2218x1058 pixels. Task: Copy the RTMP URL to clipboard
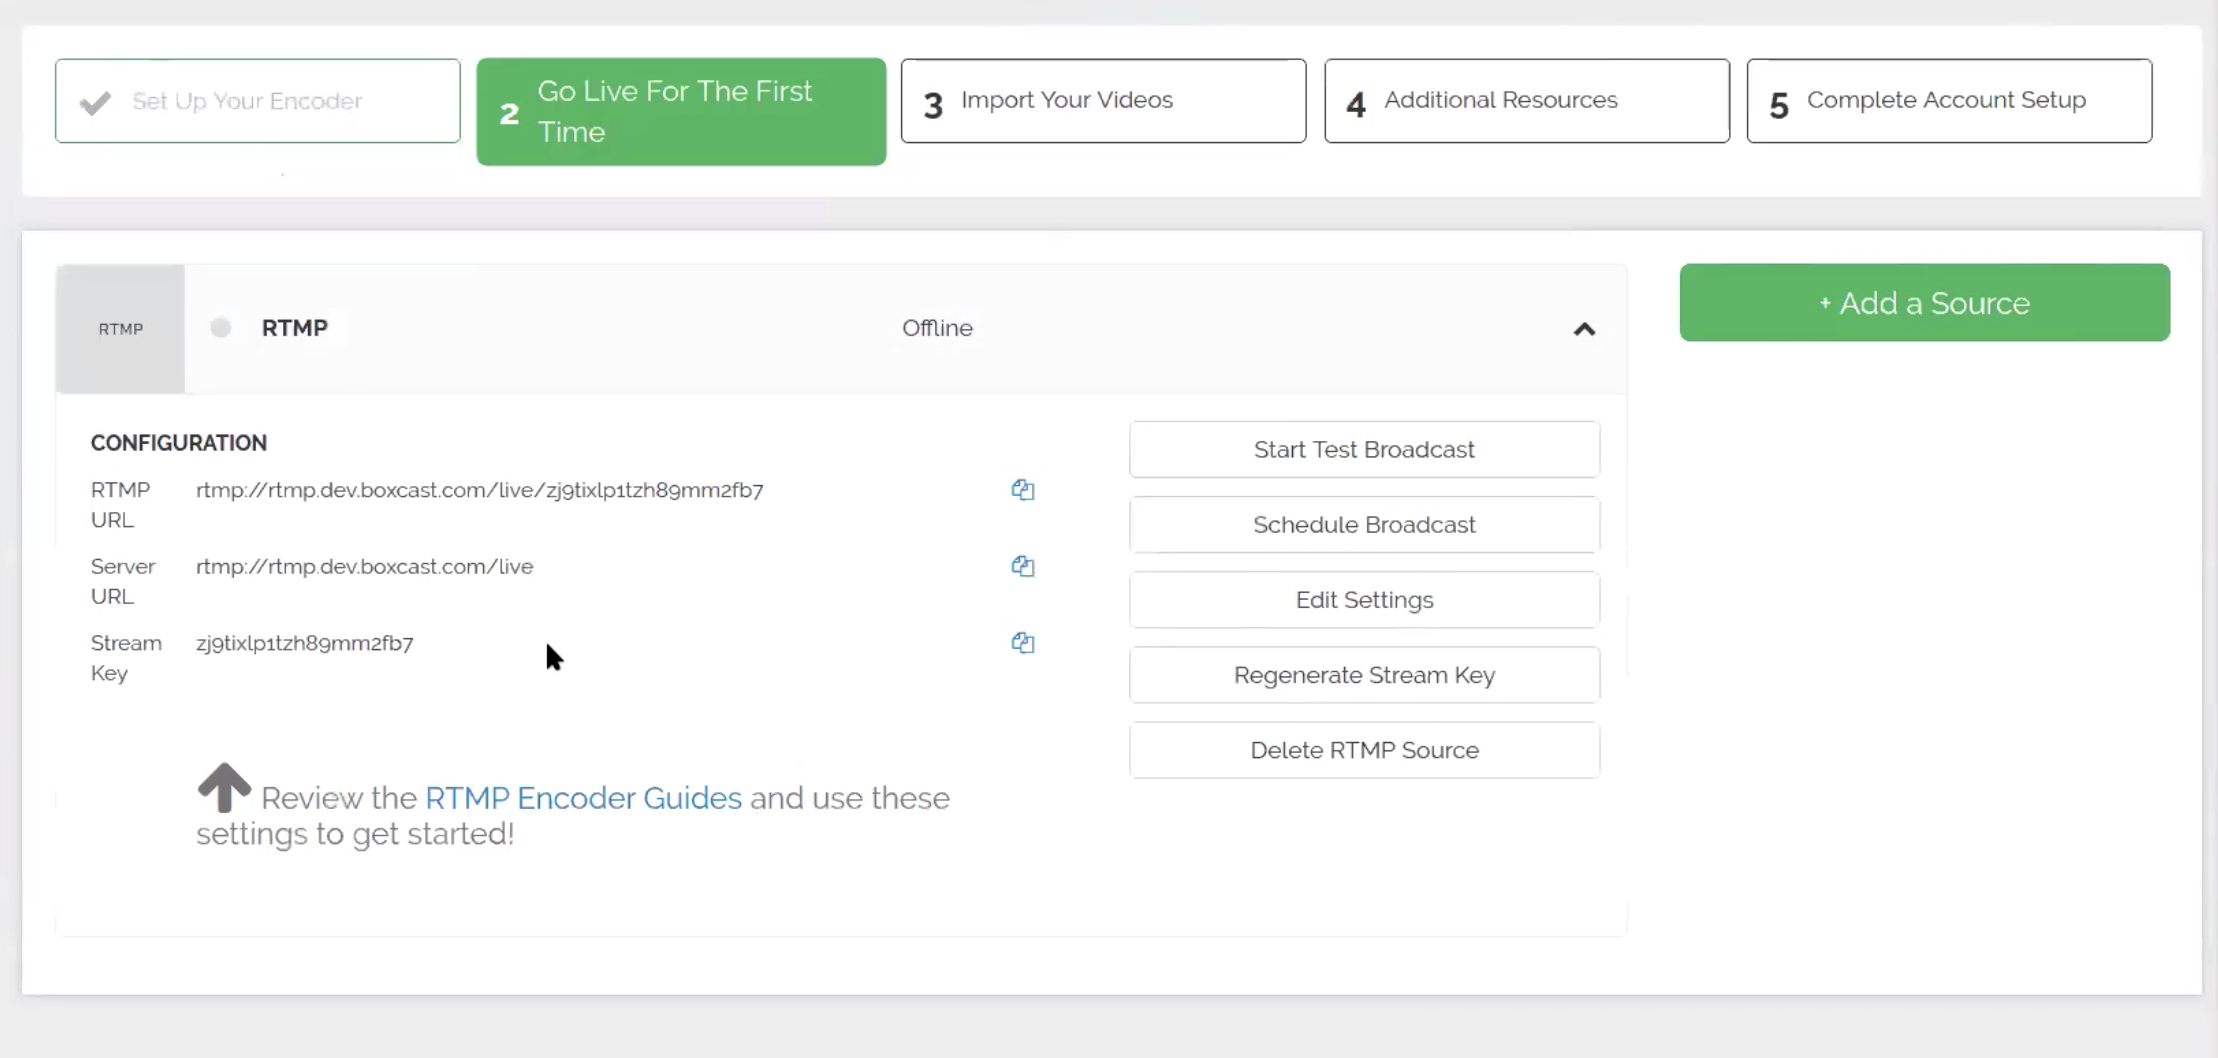point(1022,490)
